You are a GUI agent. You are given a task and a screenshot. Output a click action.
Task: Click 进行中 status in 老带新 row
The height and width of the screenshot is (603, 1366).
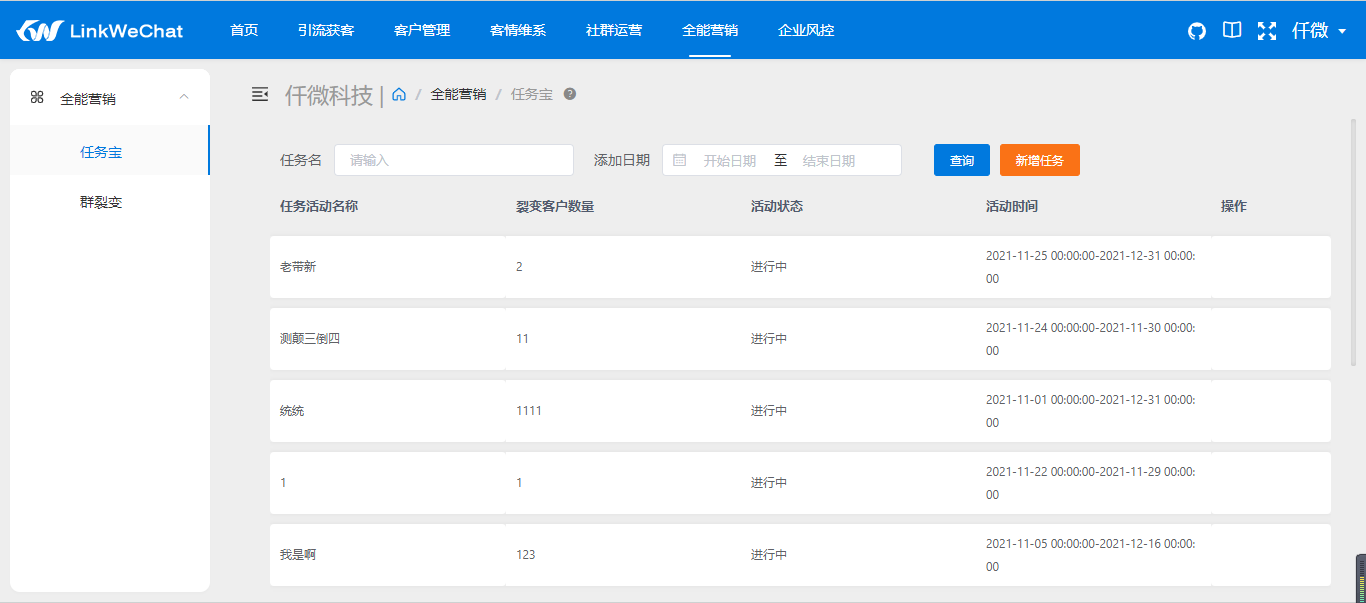tap(769, 267)
